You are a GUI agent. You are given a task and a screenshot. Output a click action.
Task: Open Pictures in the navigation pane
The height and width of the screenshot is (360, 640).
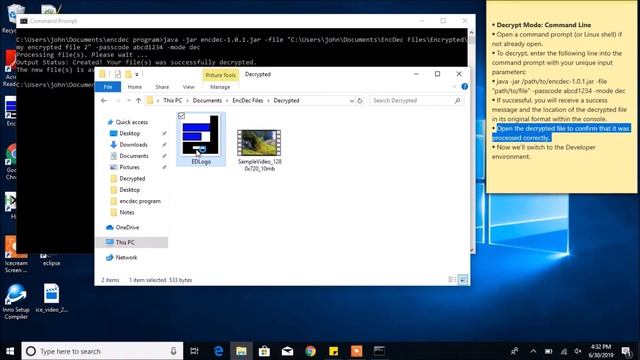coord(129,167)
